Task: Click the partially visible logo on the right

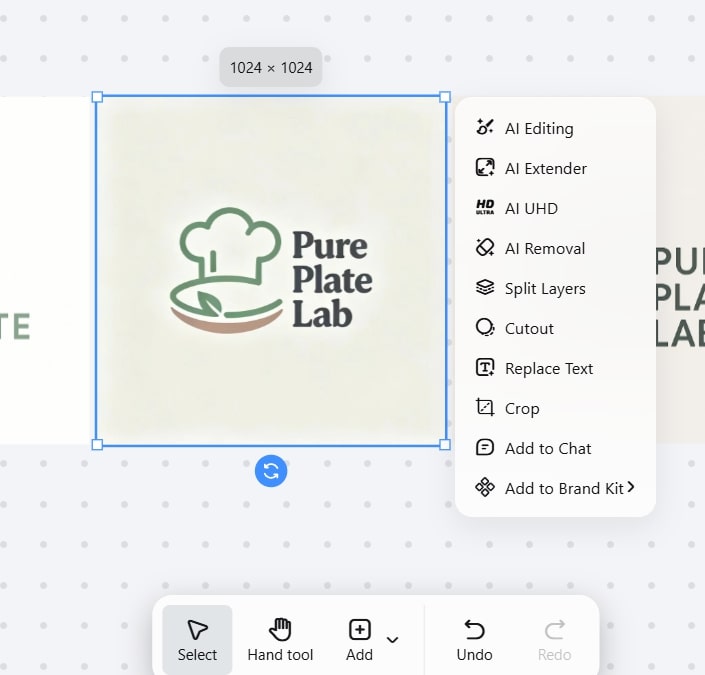Action: coord(680,297)
